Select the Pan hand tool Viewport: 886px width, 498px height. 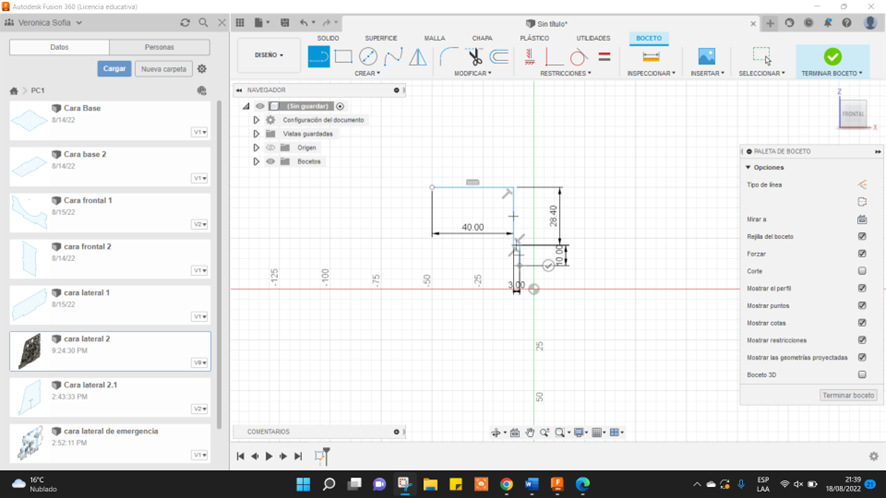(x=529, y=432)
